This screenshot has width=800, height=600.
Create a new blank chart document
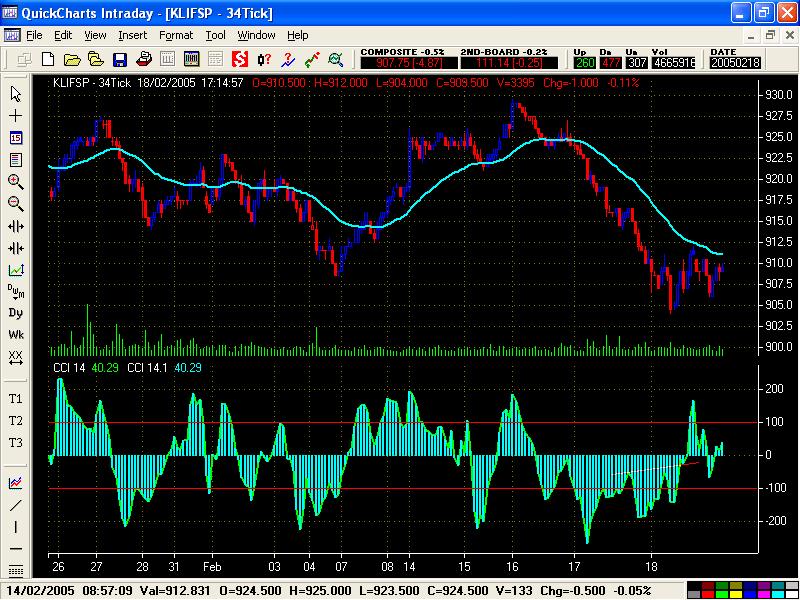click(48, 59)
